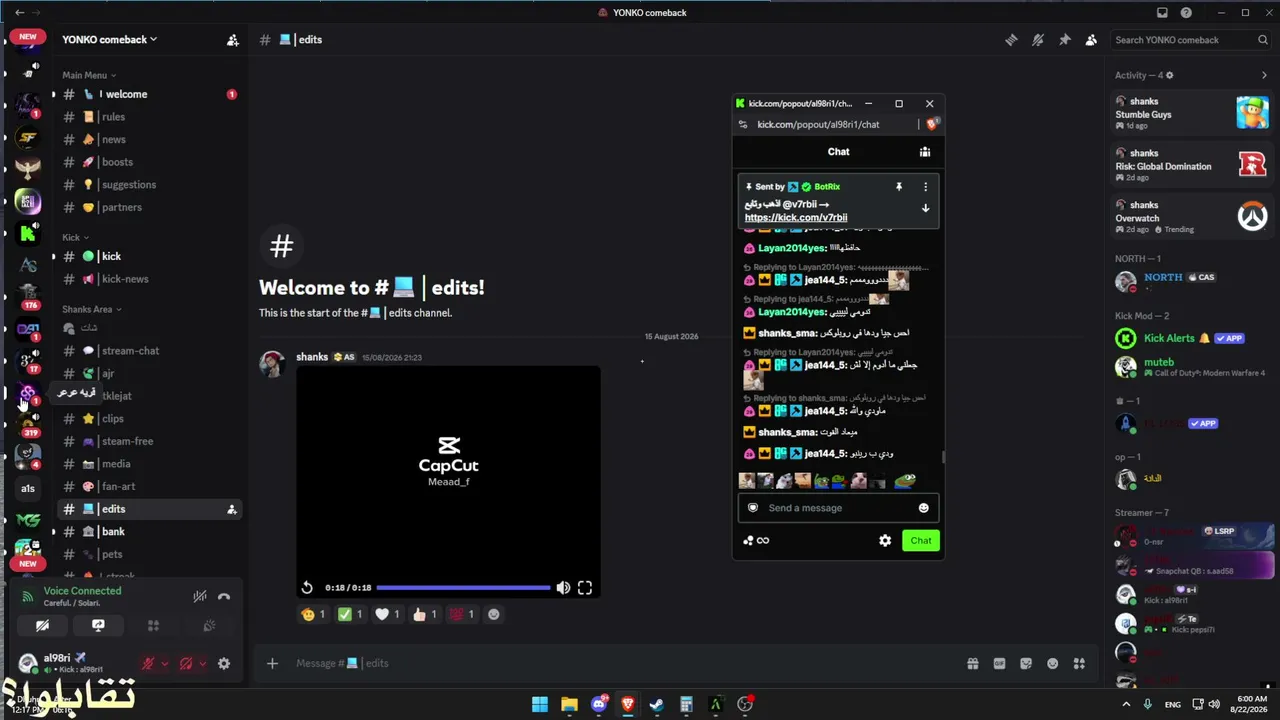
Task: Click the green Chat send button
Action: (x=920, y=541)
